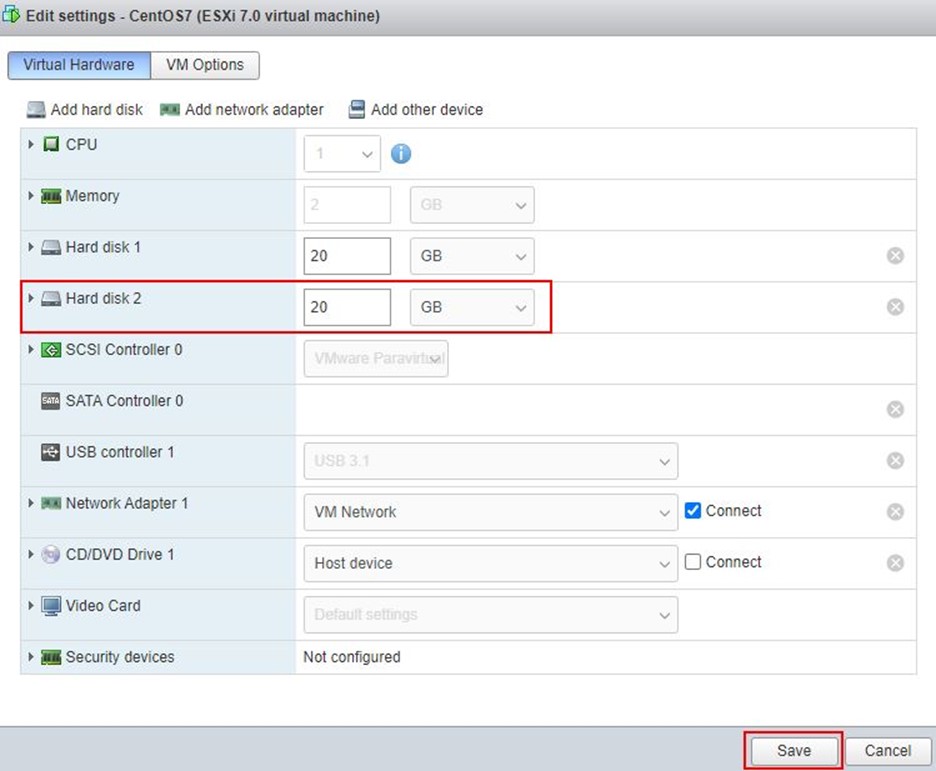This screenshot has width=936, height=771.
Task: Click the Memory module icon
Action: click(51, 196)
